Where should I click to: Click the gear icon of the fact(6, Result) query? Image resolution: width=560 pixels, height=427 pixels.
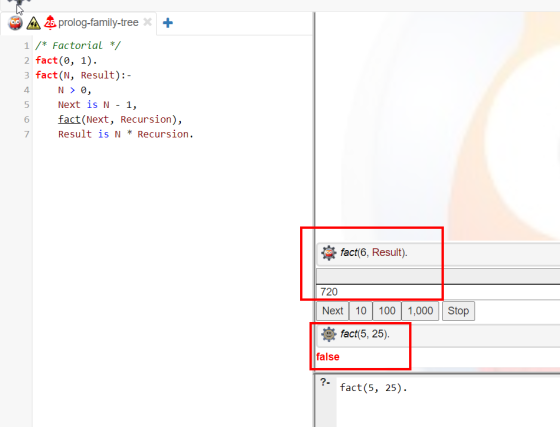[328, 252]
